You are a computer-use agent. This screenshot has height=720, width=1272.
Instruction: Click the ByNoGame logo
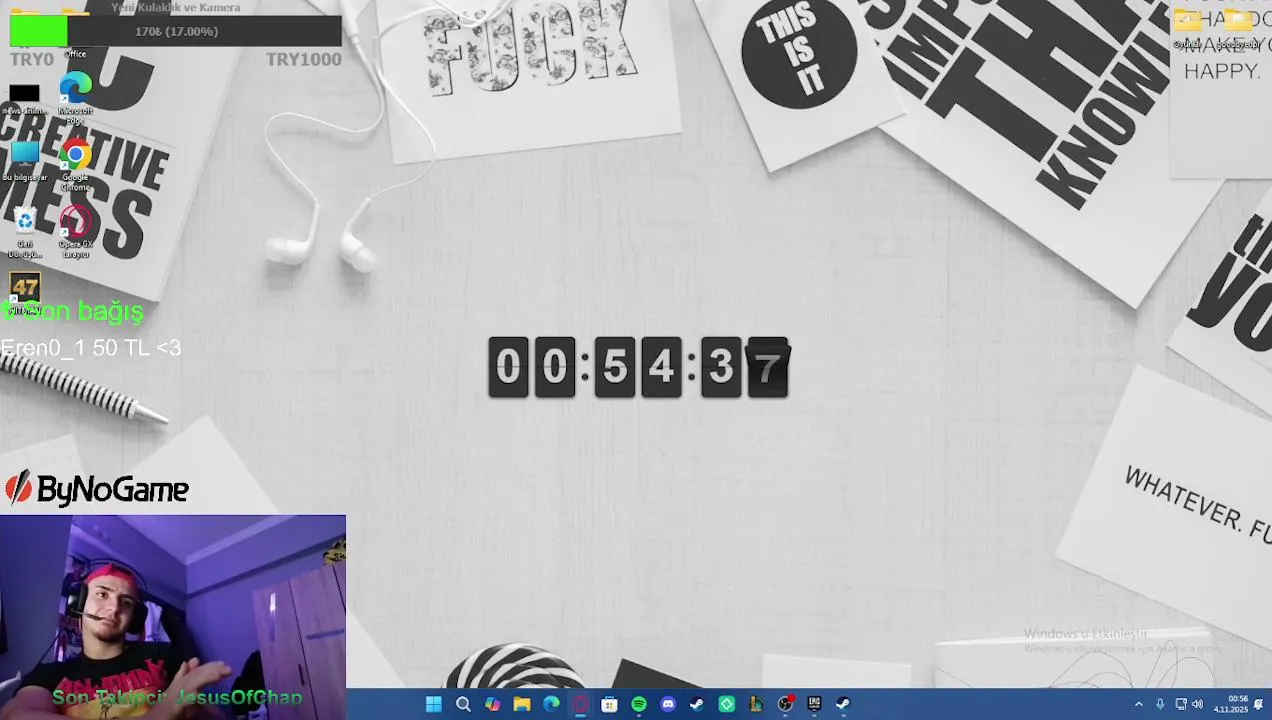click(97, 489)
